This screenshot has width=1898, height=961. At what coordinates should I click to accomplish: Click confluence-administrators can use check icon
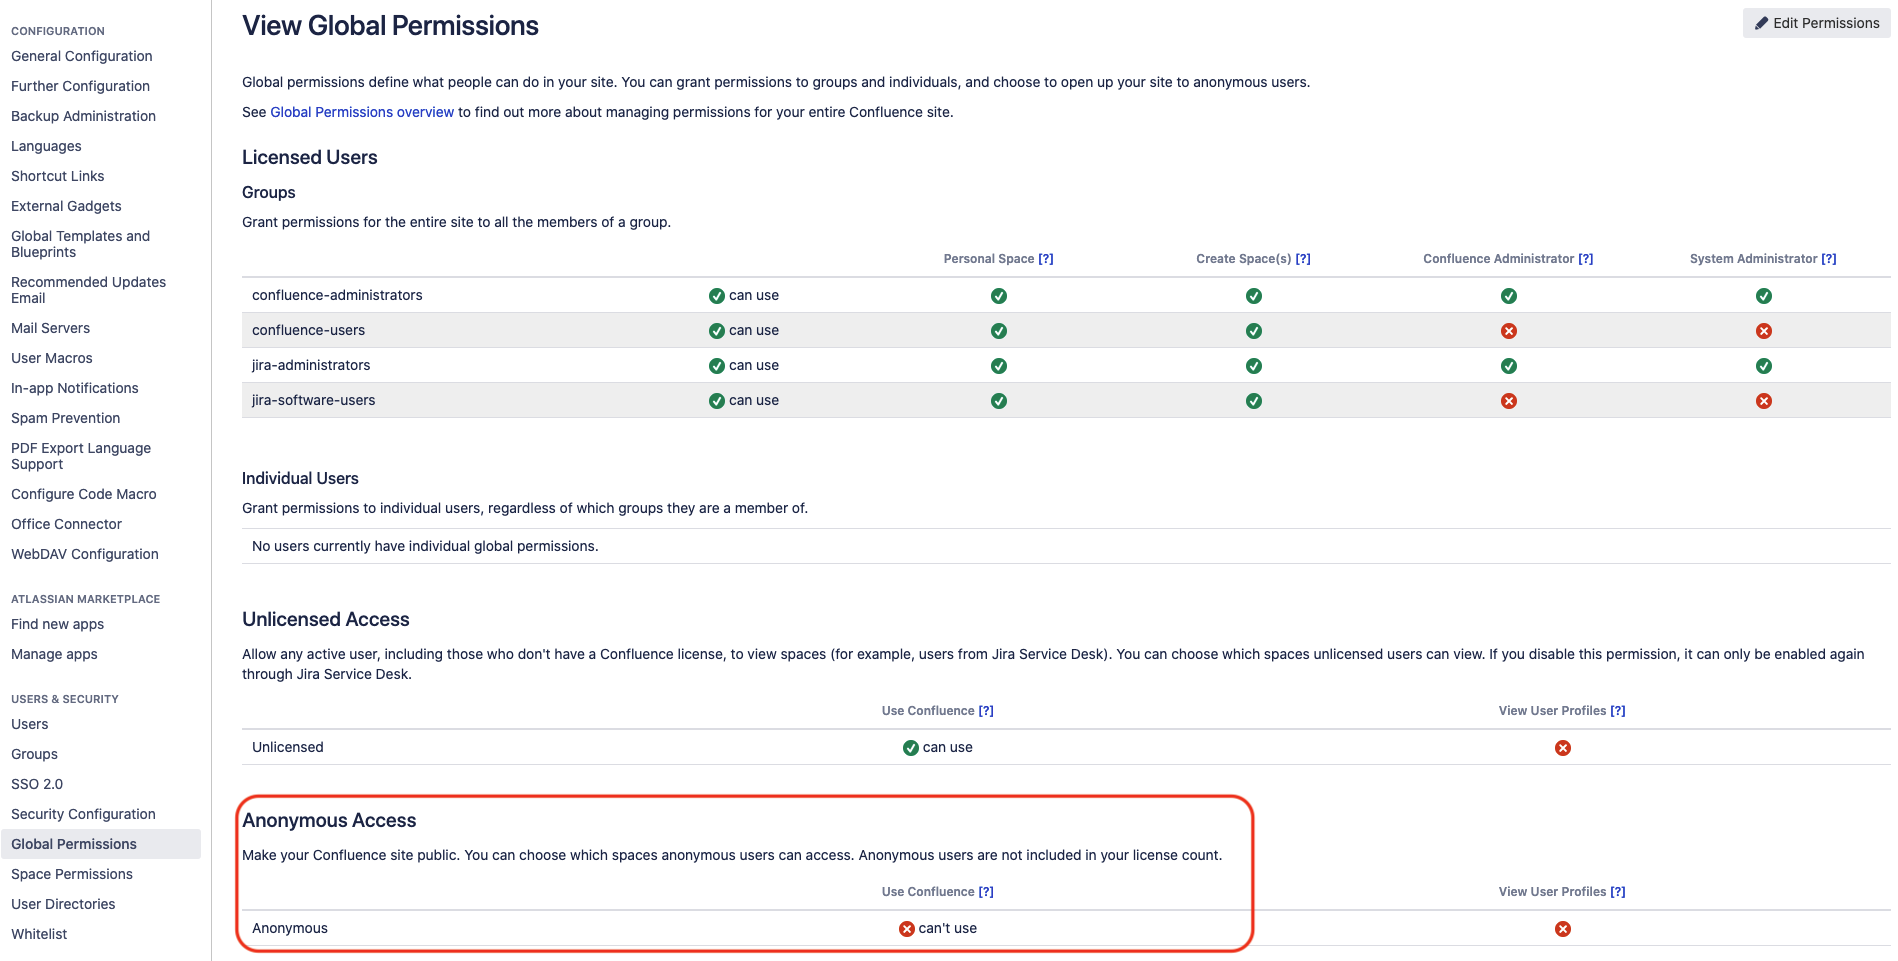coord(717,296)
